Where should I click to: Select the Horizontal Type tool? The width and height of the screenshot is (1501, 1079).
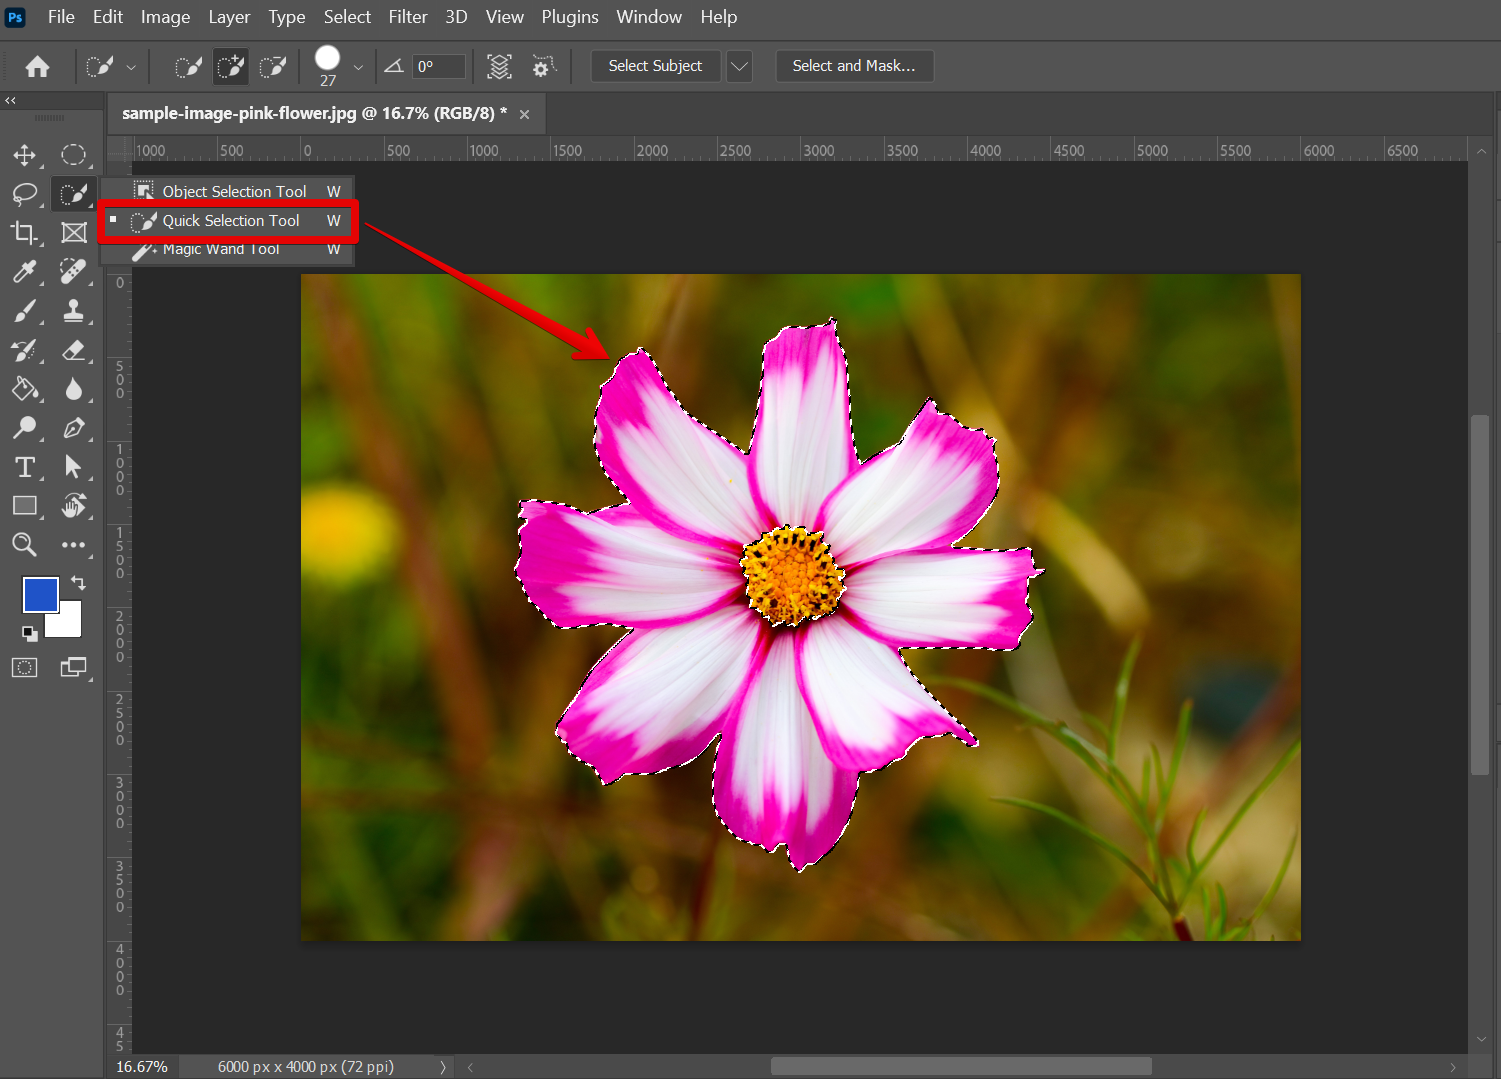[24, 467]
